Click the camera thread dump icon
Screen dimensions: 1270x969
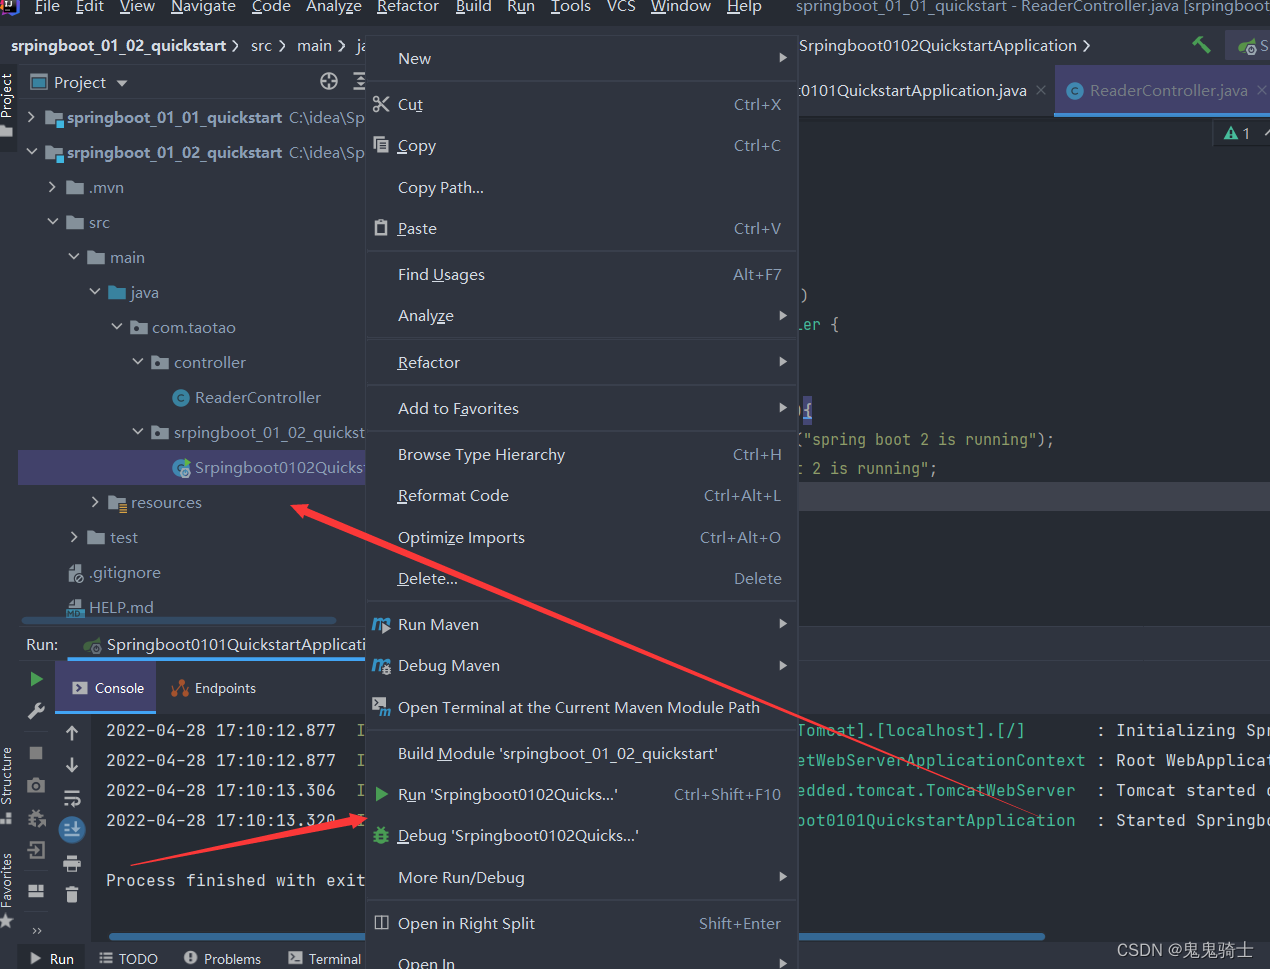(36, 785)
